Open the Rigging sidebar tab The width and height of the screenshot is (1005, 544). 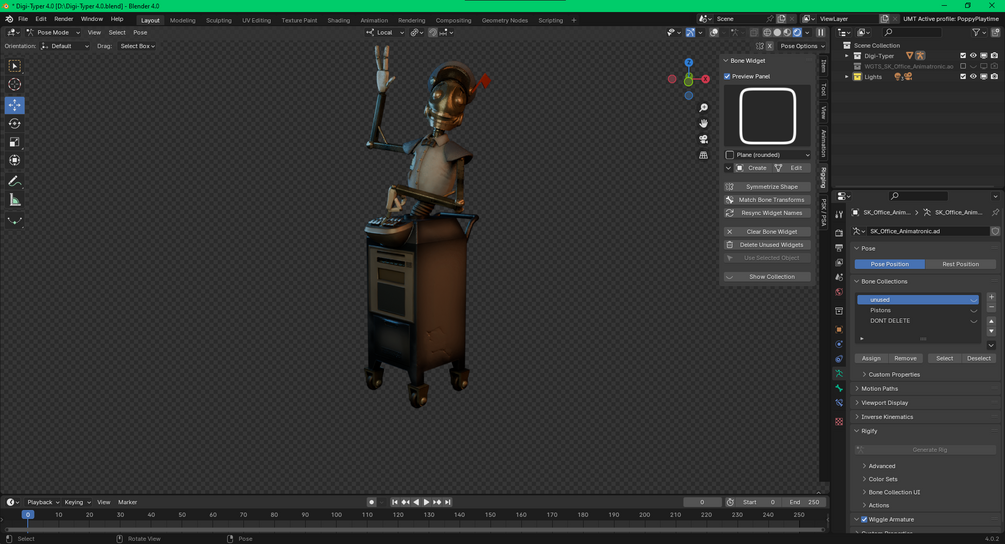824,178
